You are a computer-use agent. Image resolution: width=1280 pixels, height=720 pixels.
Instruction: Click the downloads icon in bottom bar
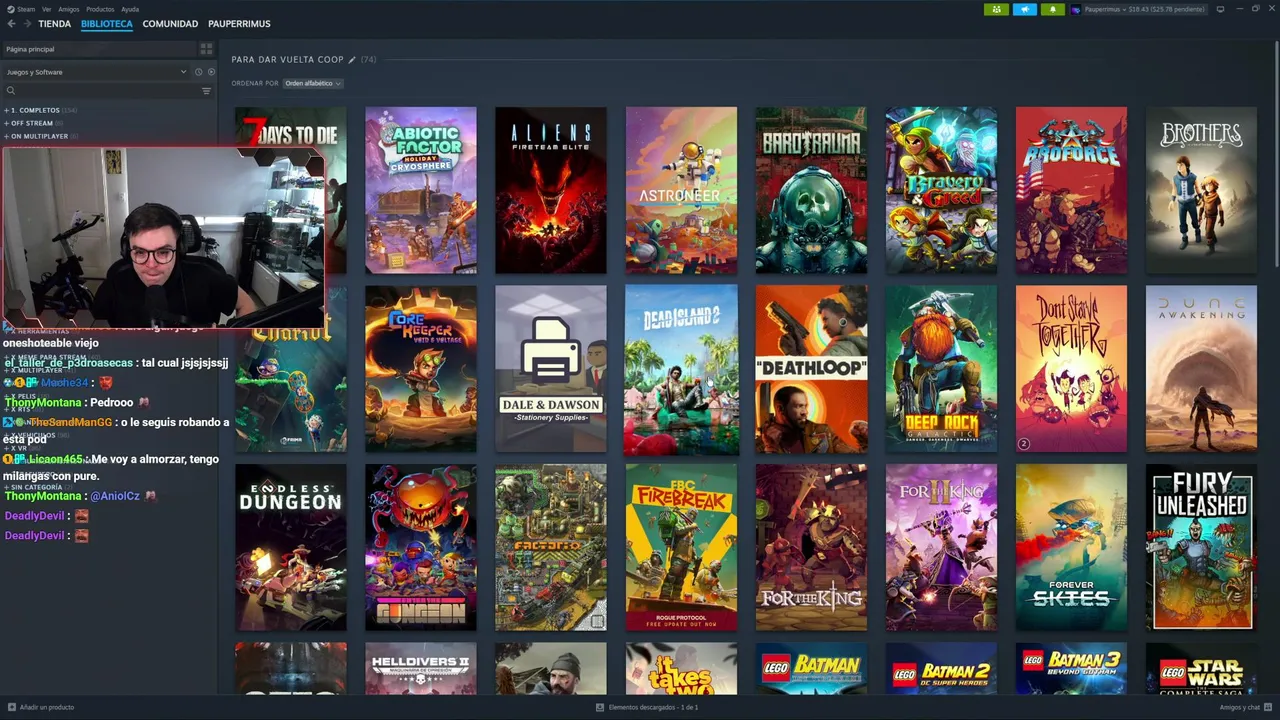pyautogui.click(x=600, y=707)
